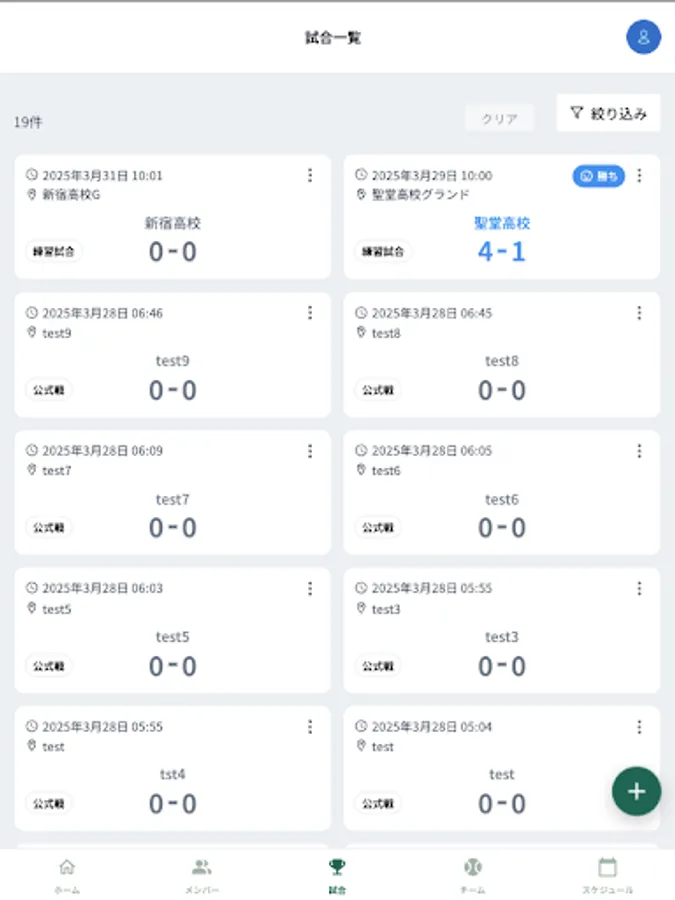The image size is (675, 900).
Task: Expand options for the 聖堂高校 match card
Action: [639, 175]
